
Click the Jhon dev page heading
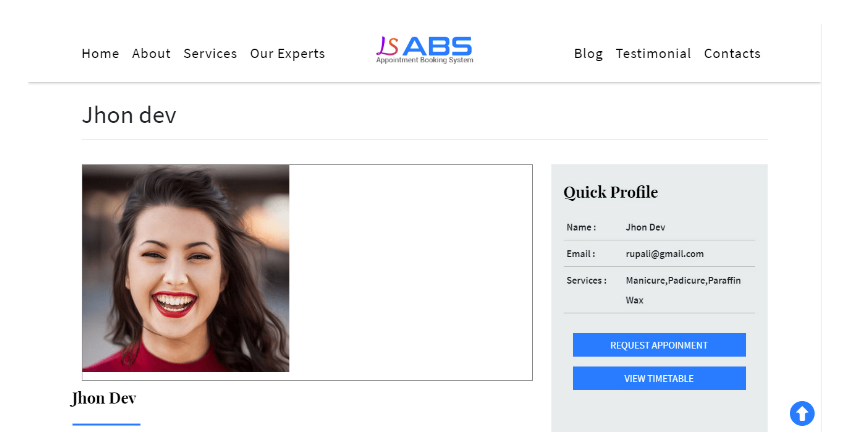pyautogui.click(x=129, y=115)
